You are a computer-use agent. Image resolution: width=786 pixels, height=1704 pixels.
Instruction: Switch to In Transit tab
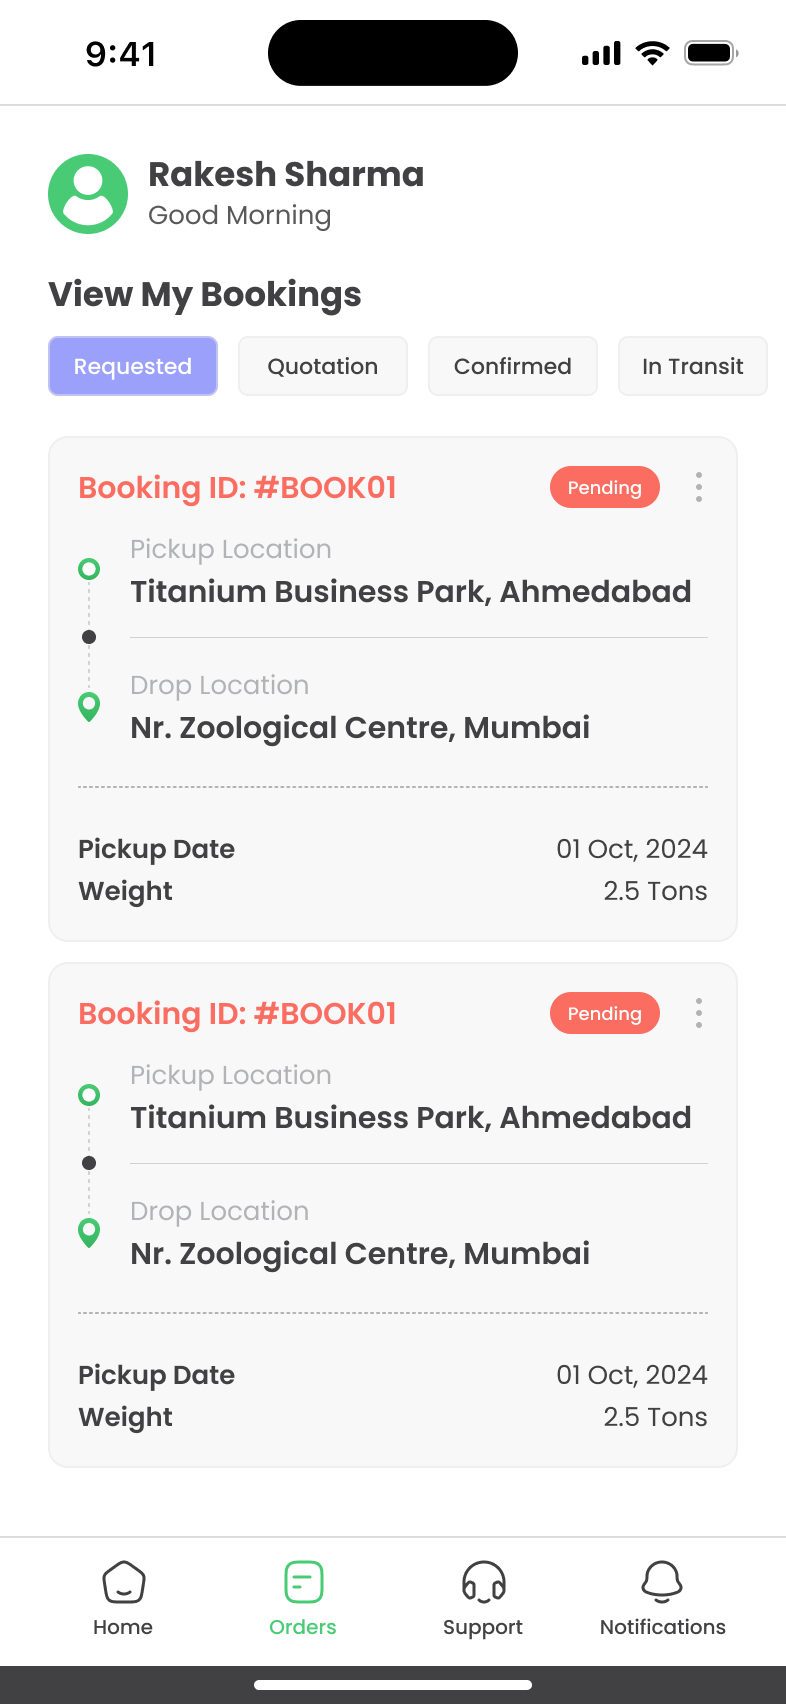[692, 366]
